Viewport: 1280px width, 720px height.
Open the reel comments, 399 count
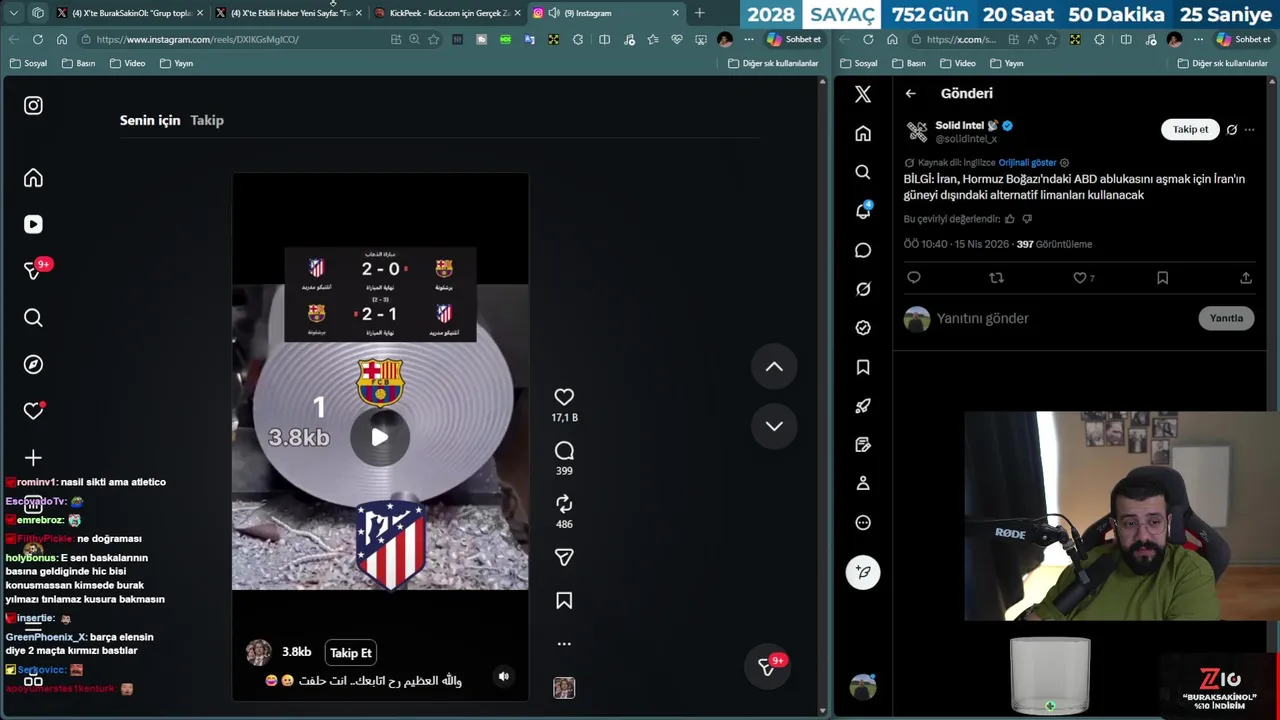(564, 451)
